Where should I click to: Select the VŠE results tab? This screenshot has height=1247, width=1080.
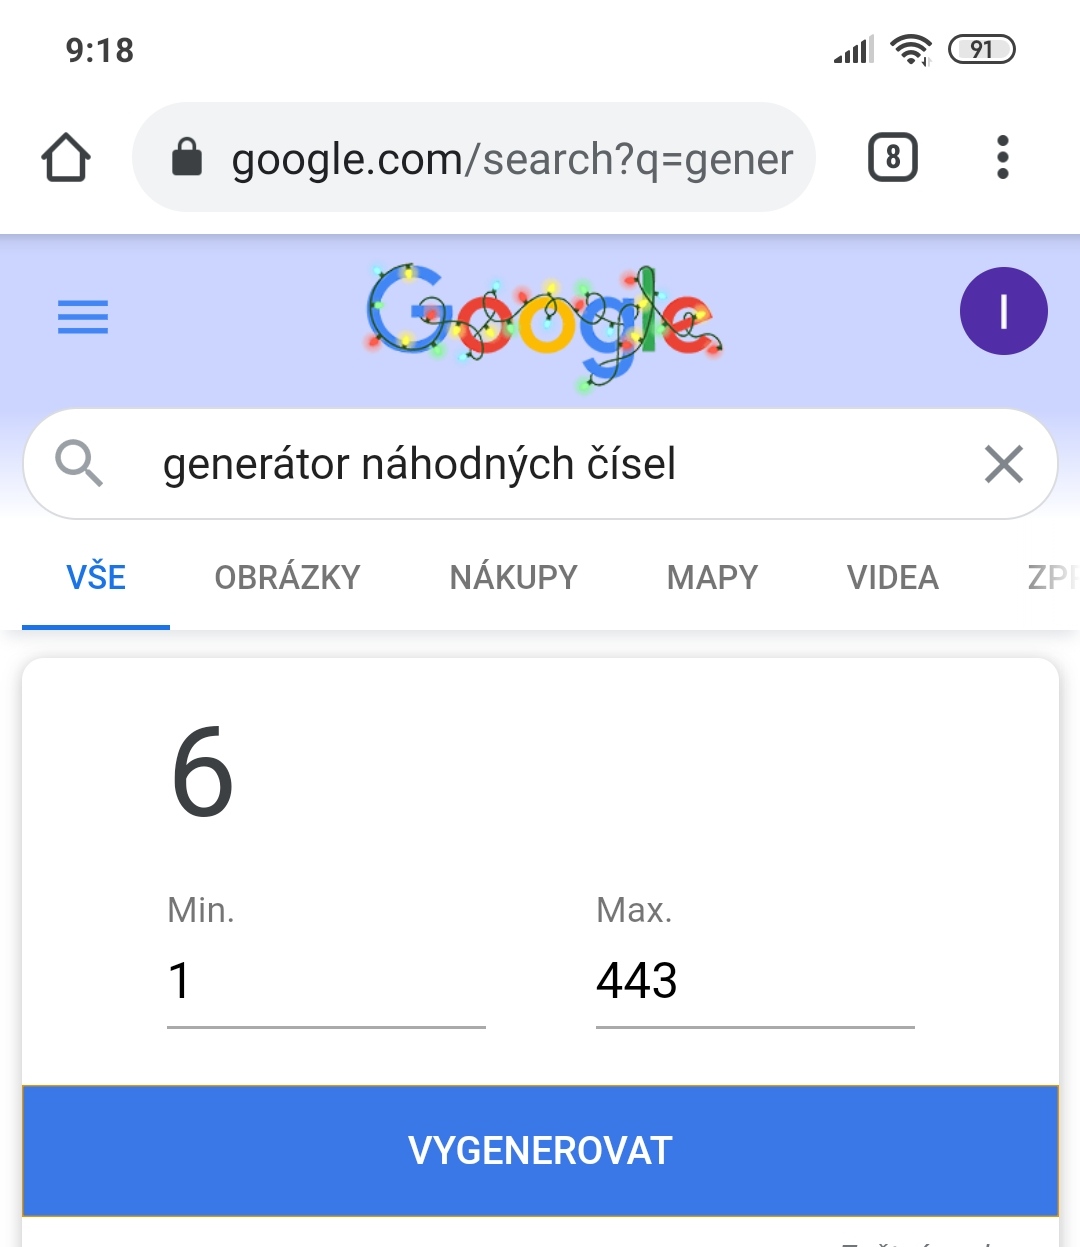96,578
